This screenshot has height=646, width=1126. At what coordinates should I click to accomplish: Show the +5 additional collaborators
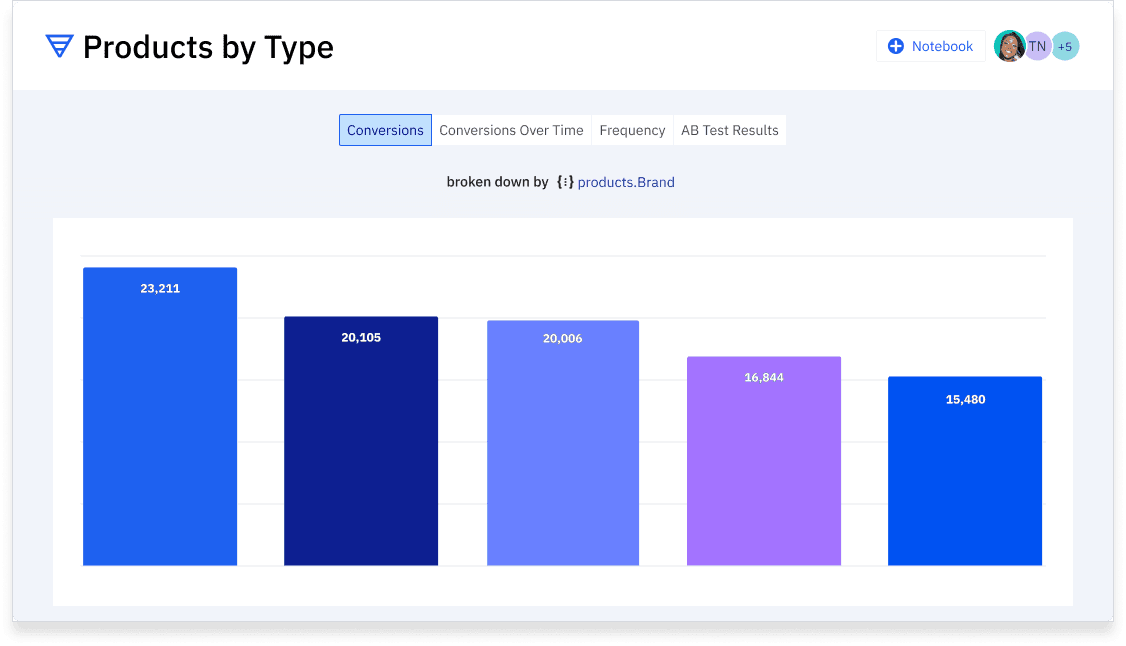1065,46
